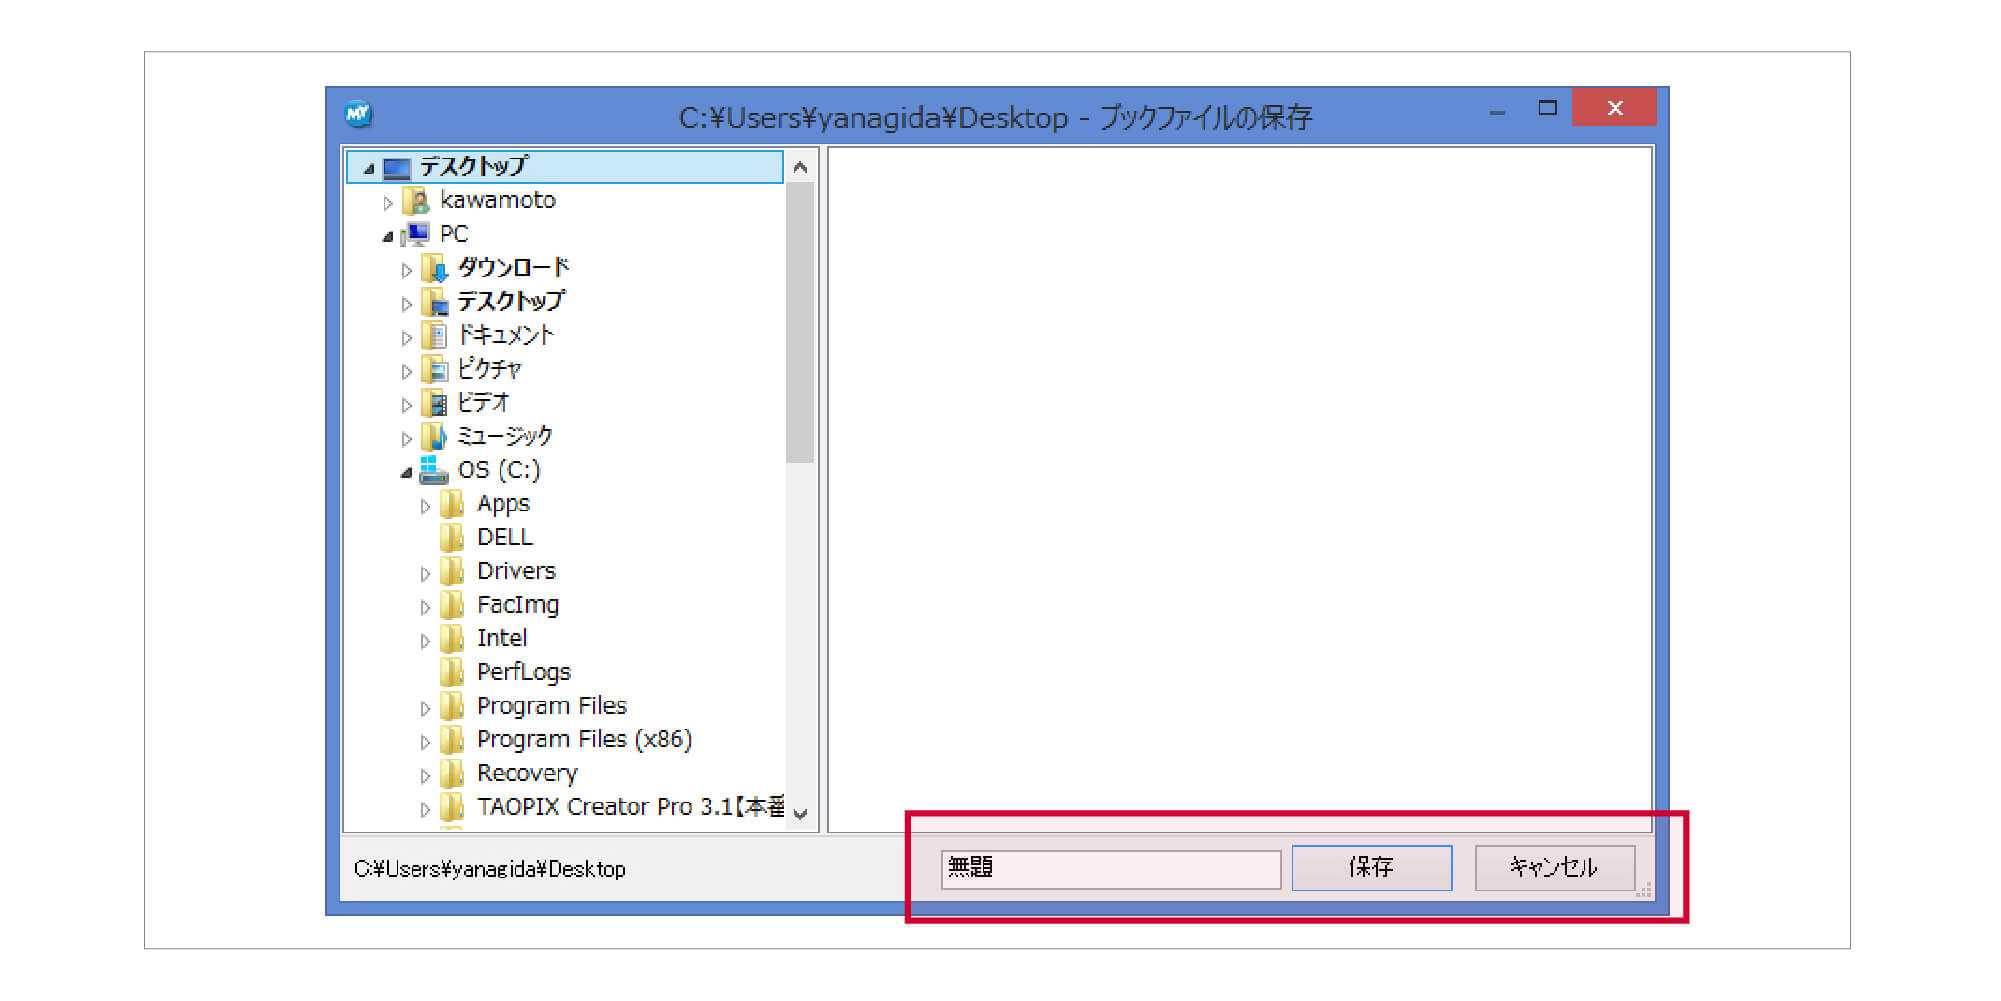This screenshot has height=1001, width=2001.
Task: Click the tree scrollbar down arrow
Action: [x=800, y=814]
